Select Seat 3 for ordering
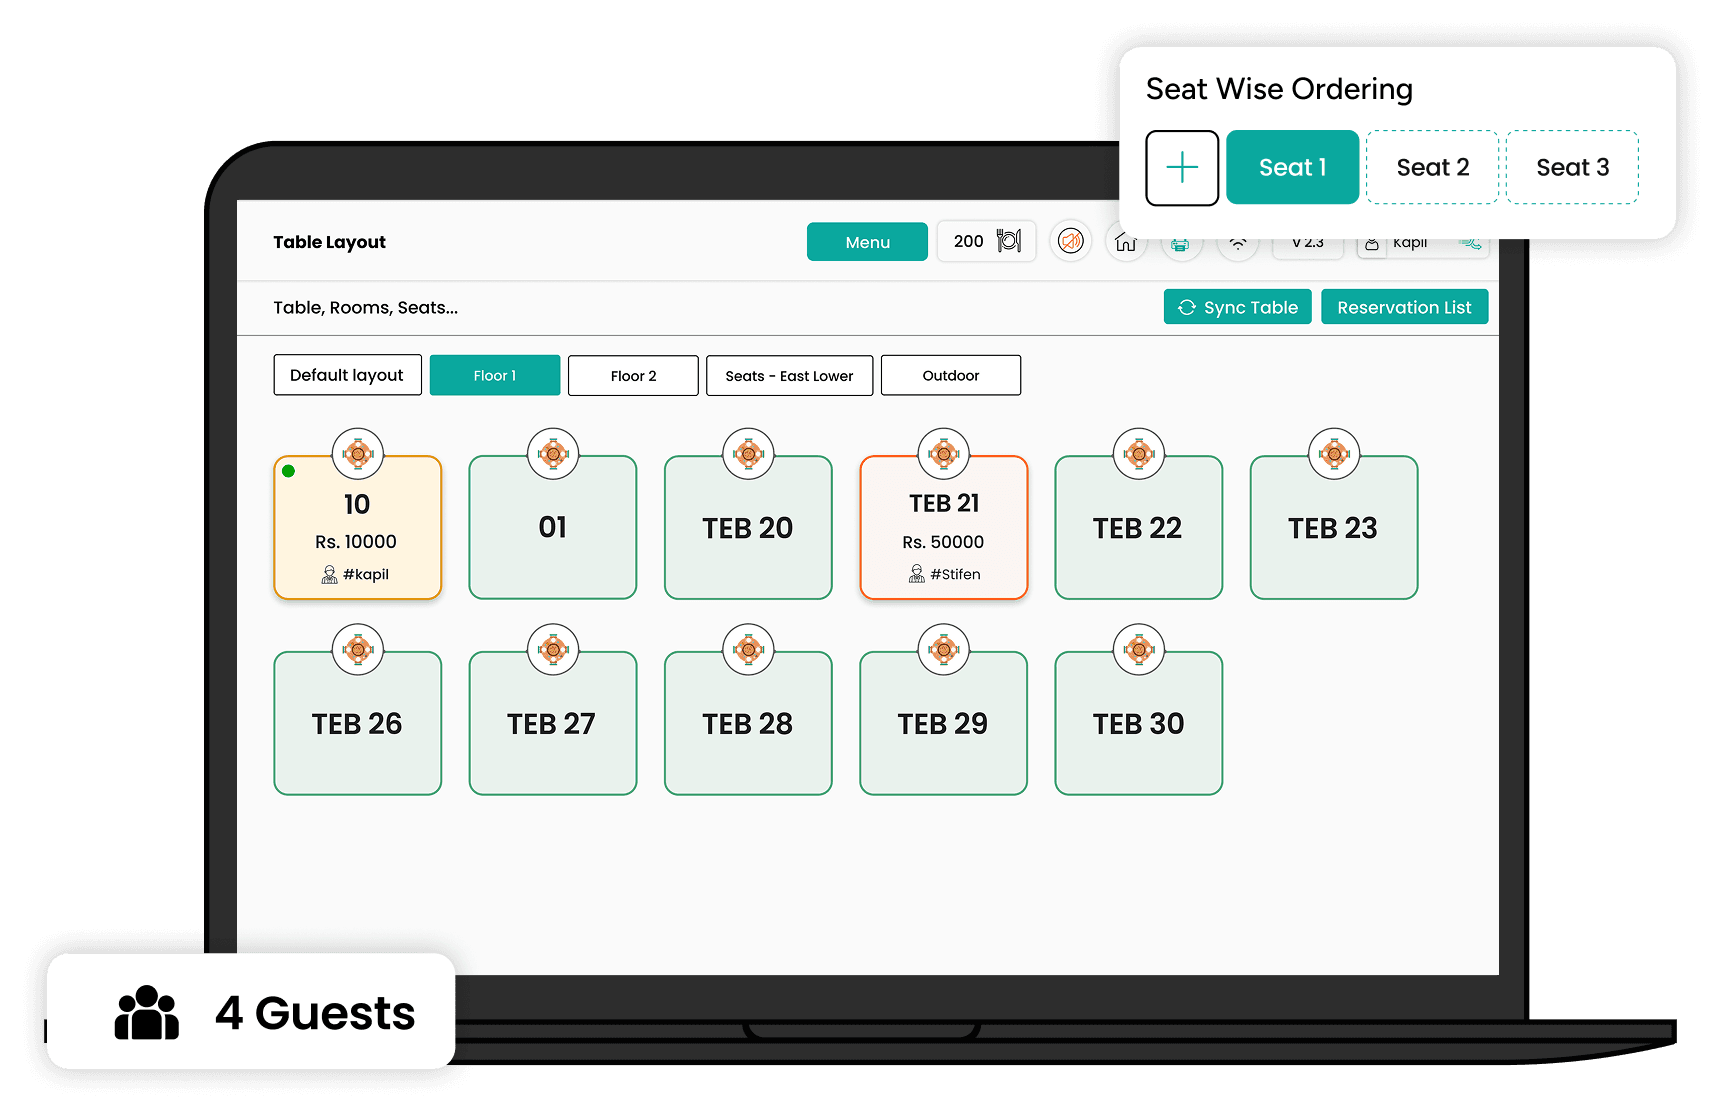 (x=1572, y=167)
